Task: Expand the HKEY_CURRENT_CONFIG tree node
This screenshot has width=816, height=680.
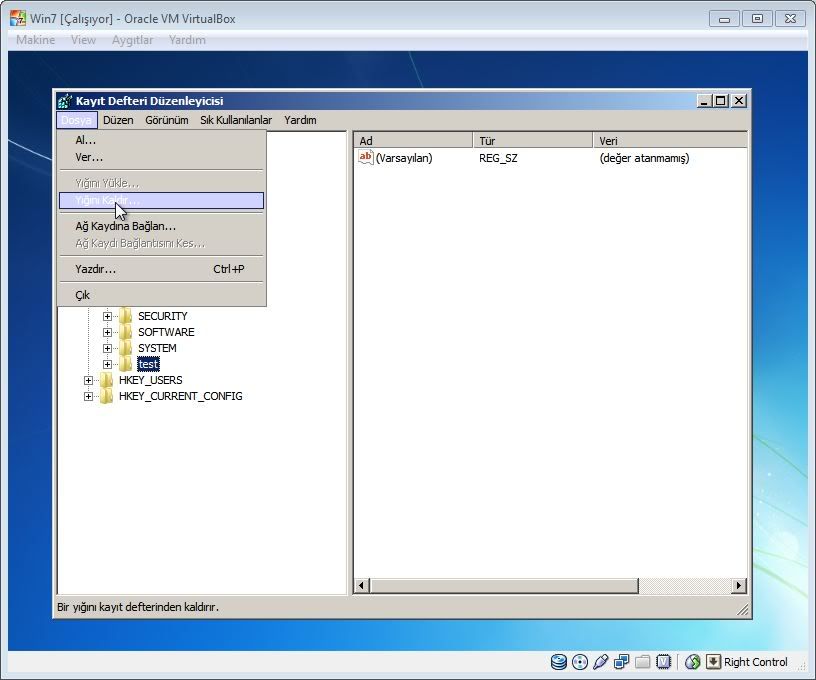Action: (89, 396)
